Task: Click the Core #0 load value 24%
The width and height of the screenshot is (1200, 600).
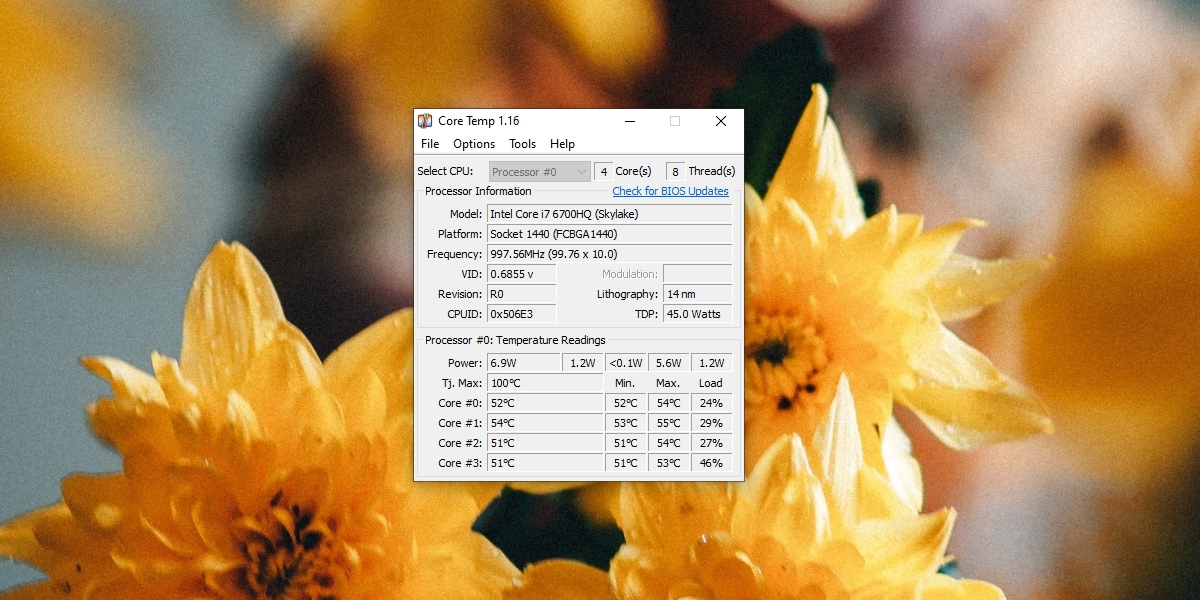Action: tap(711, 403)
